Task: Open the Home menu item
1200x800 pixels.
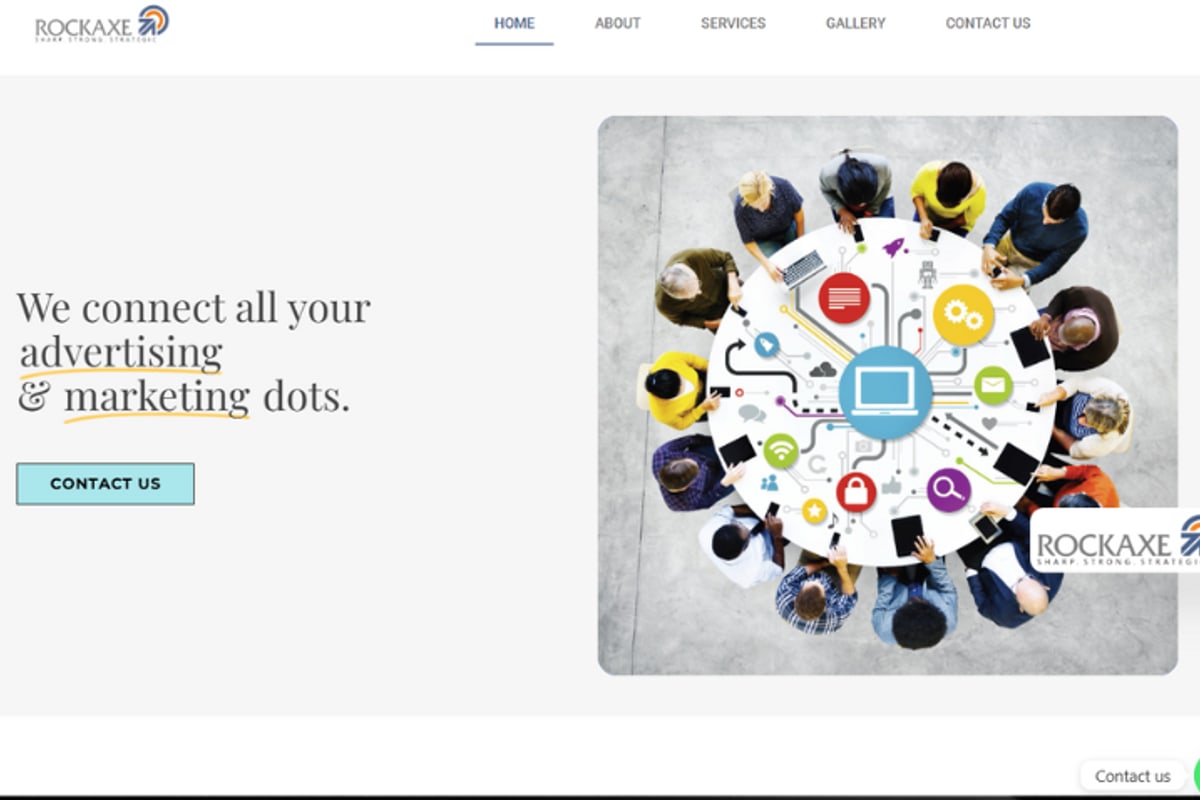Action: click(514, 23)
